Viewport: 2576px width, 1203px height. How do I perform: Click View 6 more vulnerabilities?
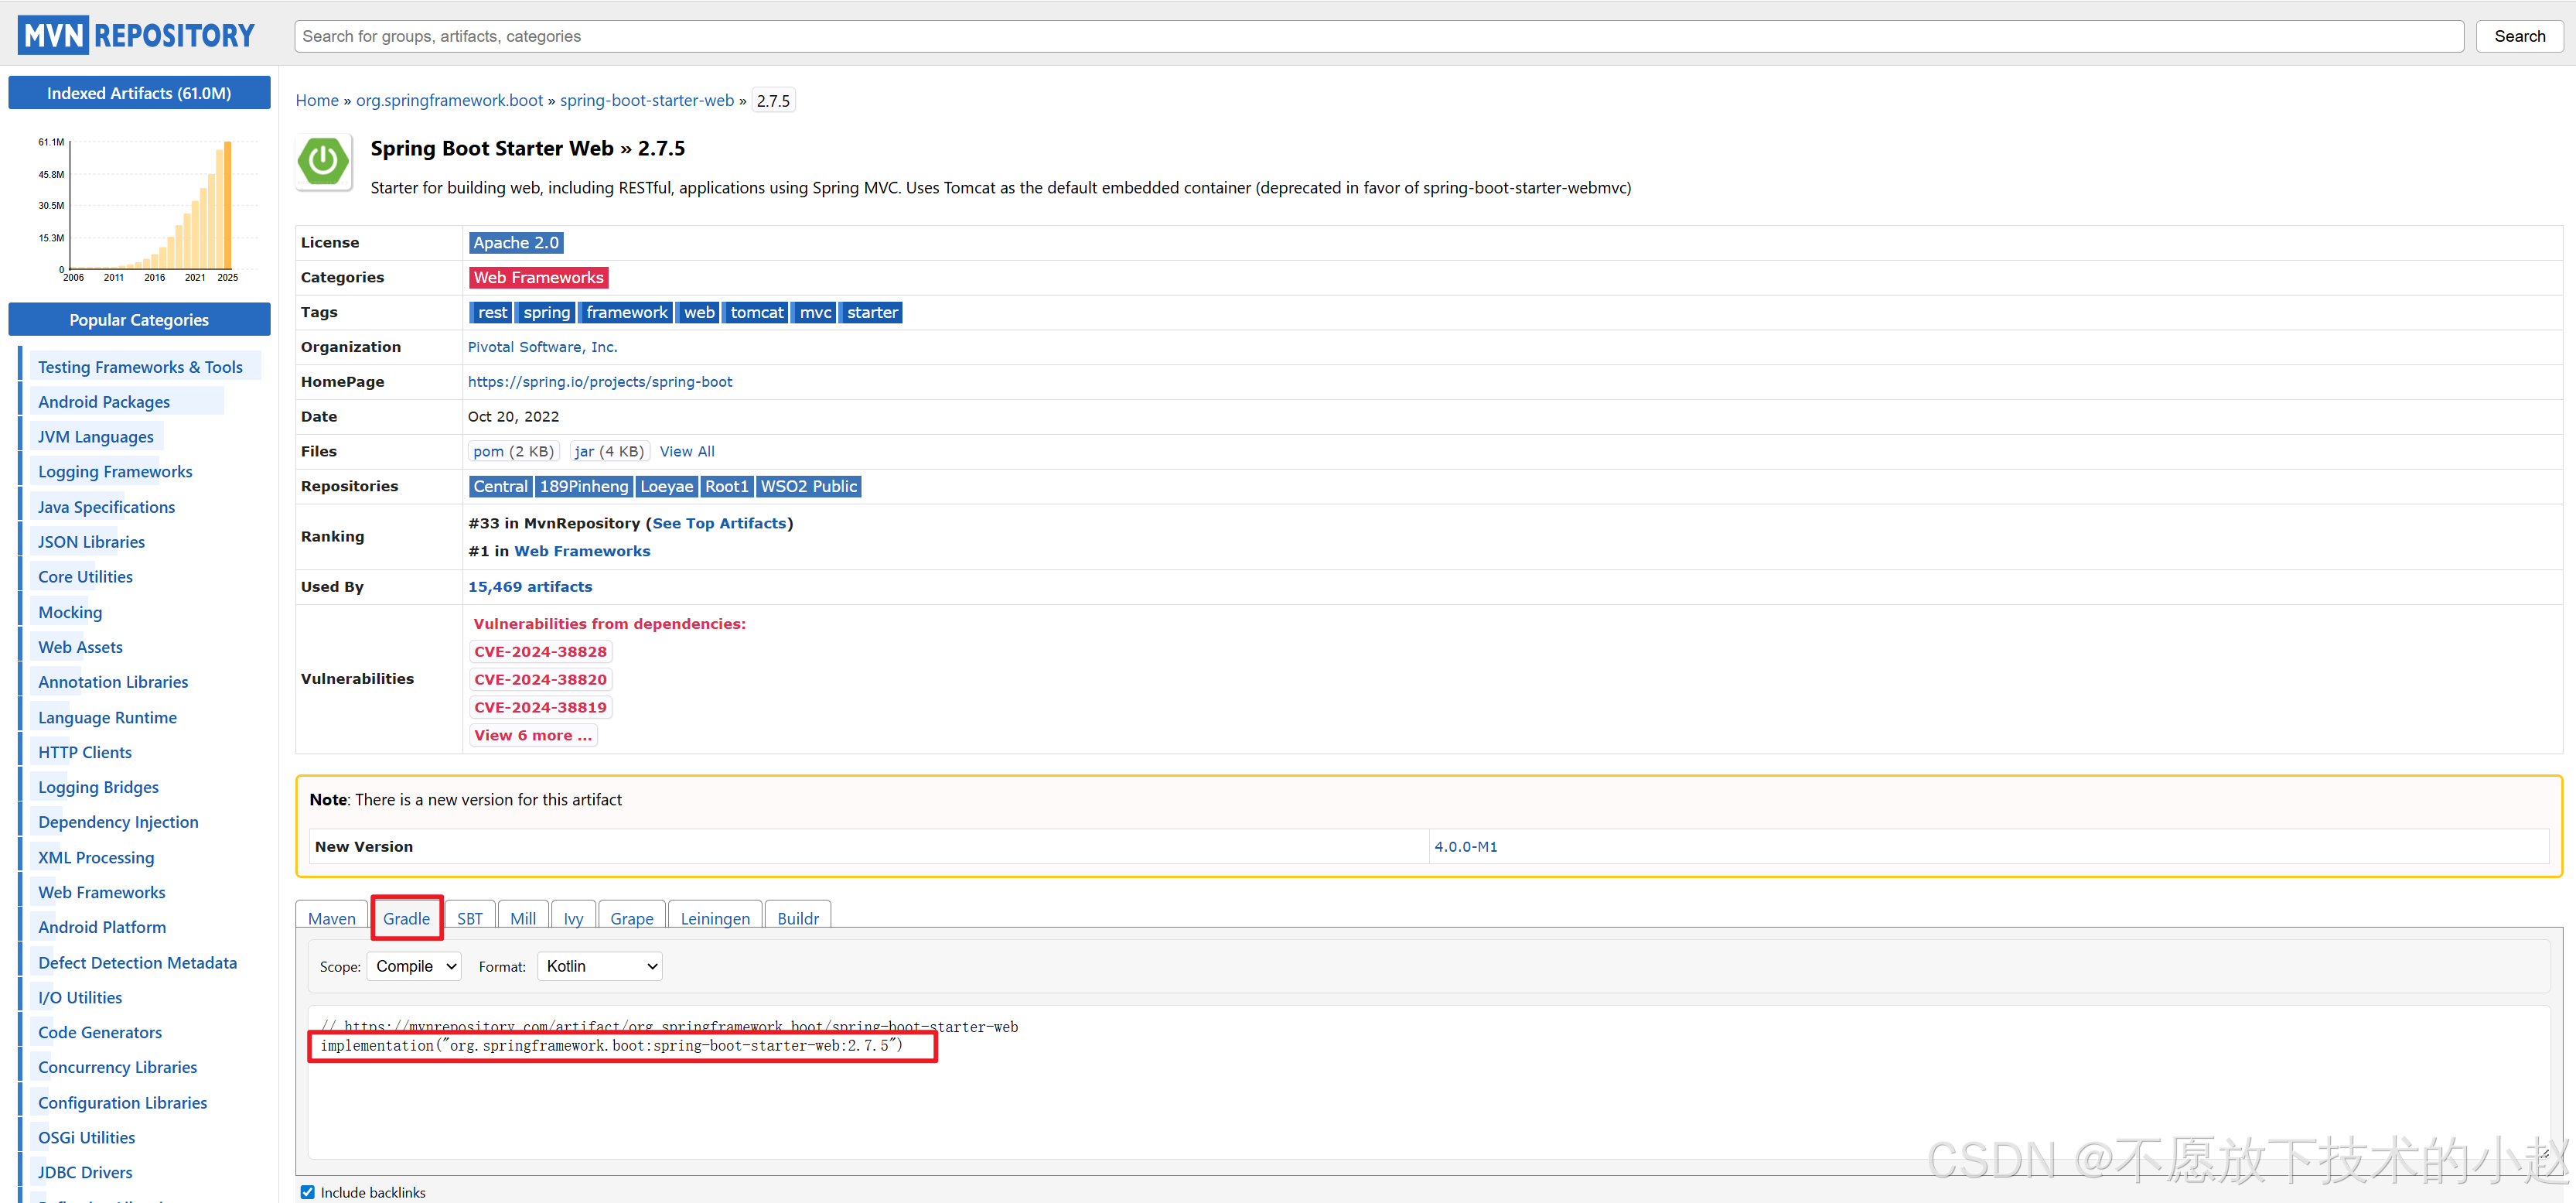(533, 735)
